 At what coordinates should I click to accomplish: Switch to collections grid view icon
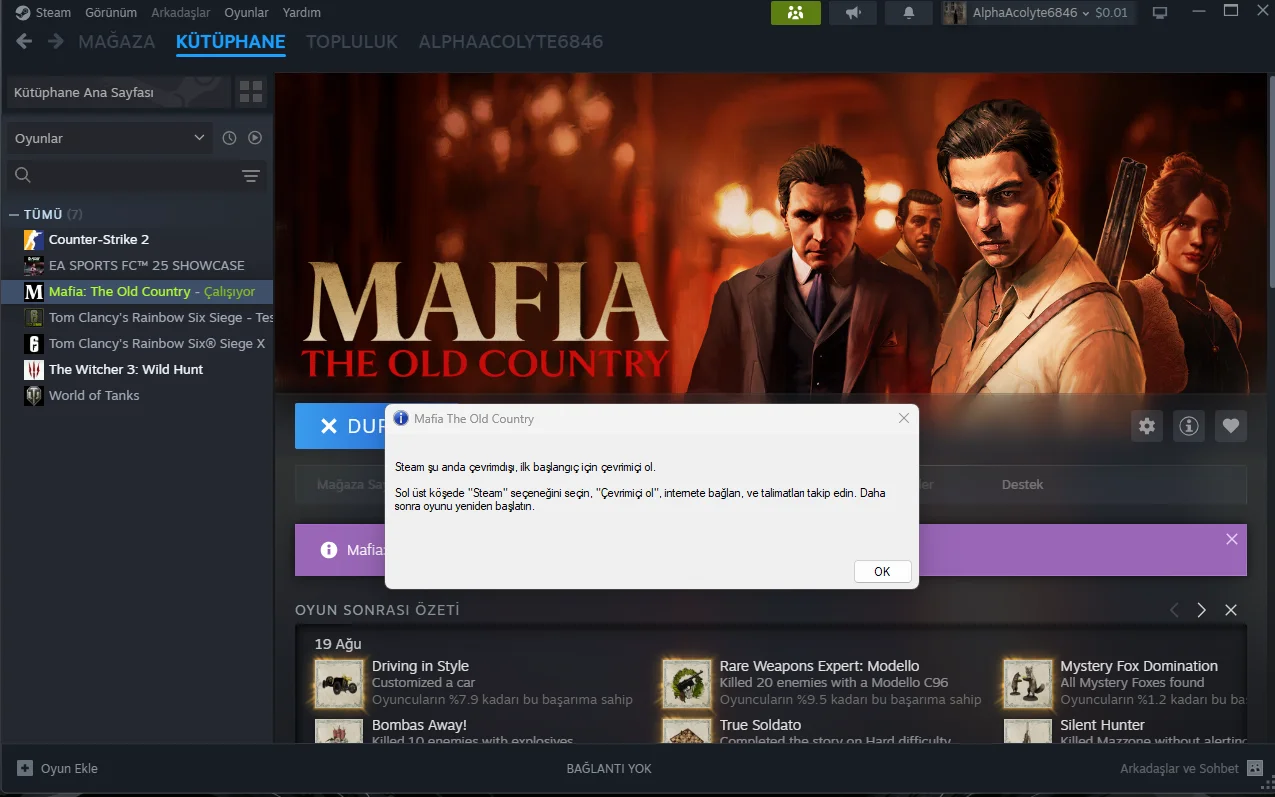(251, 93)
